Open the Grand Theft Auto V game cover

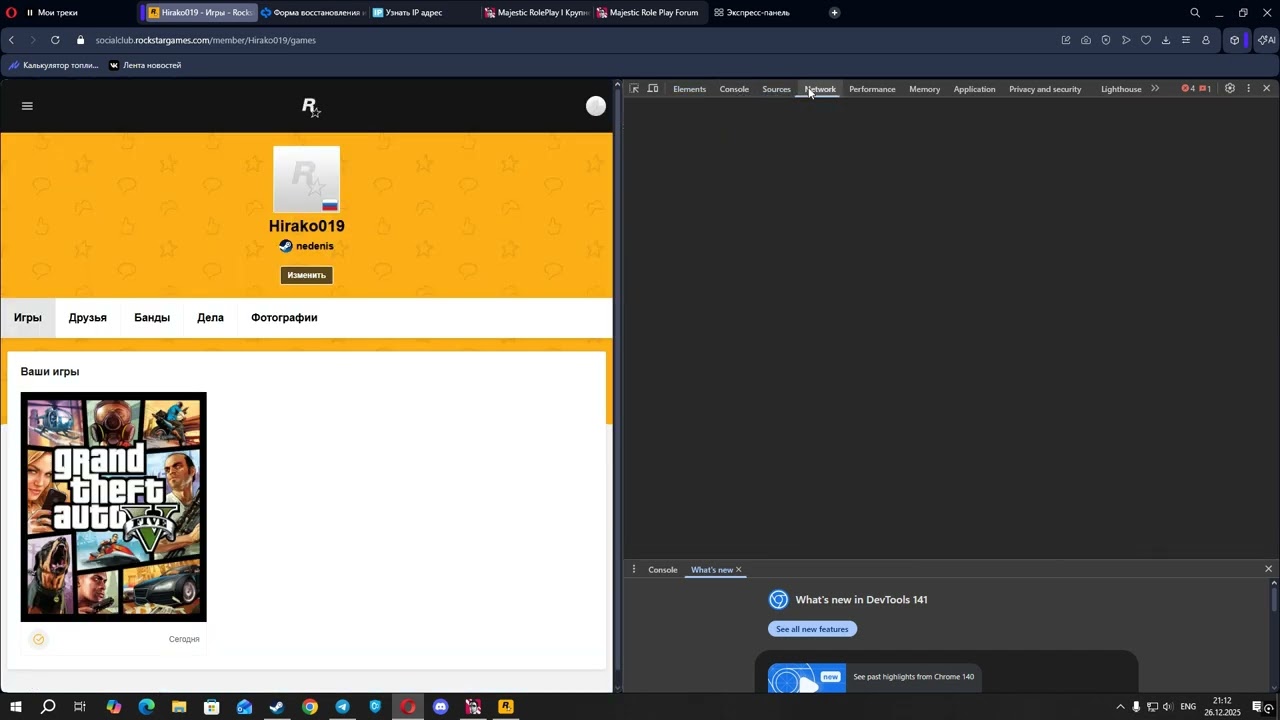(114, 507)
